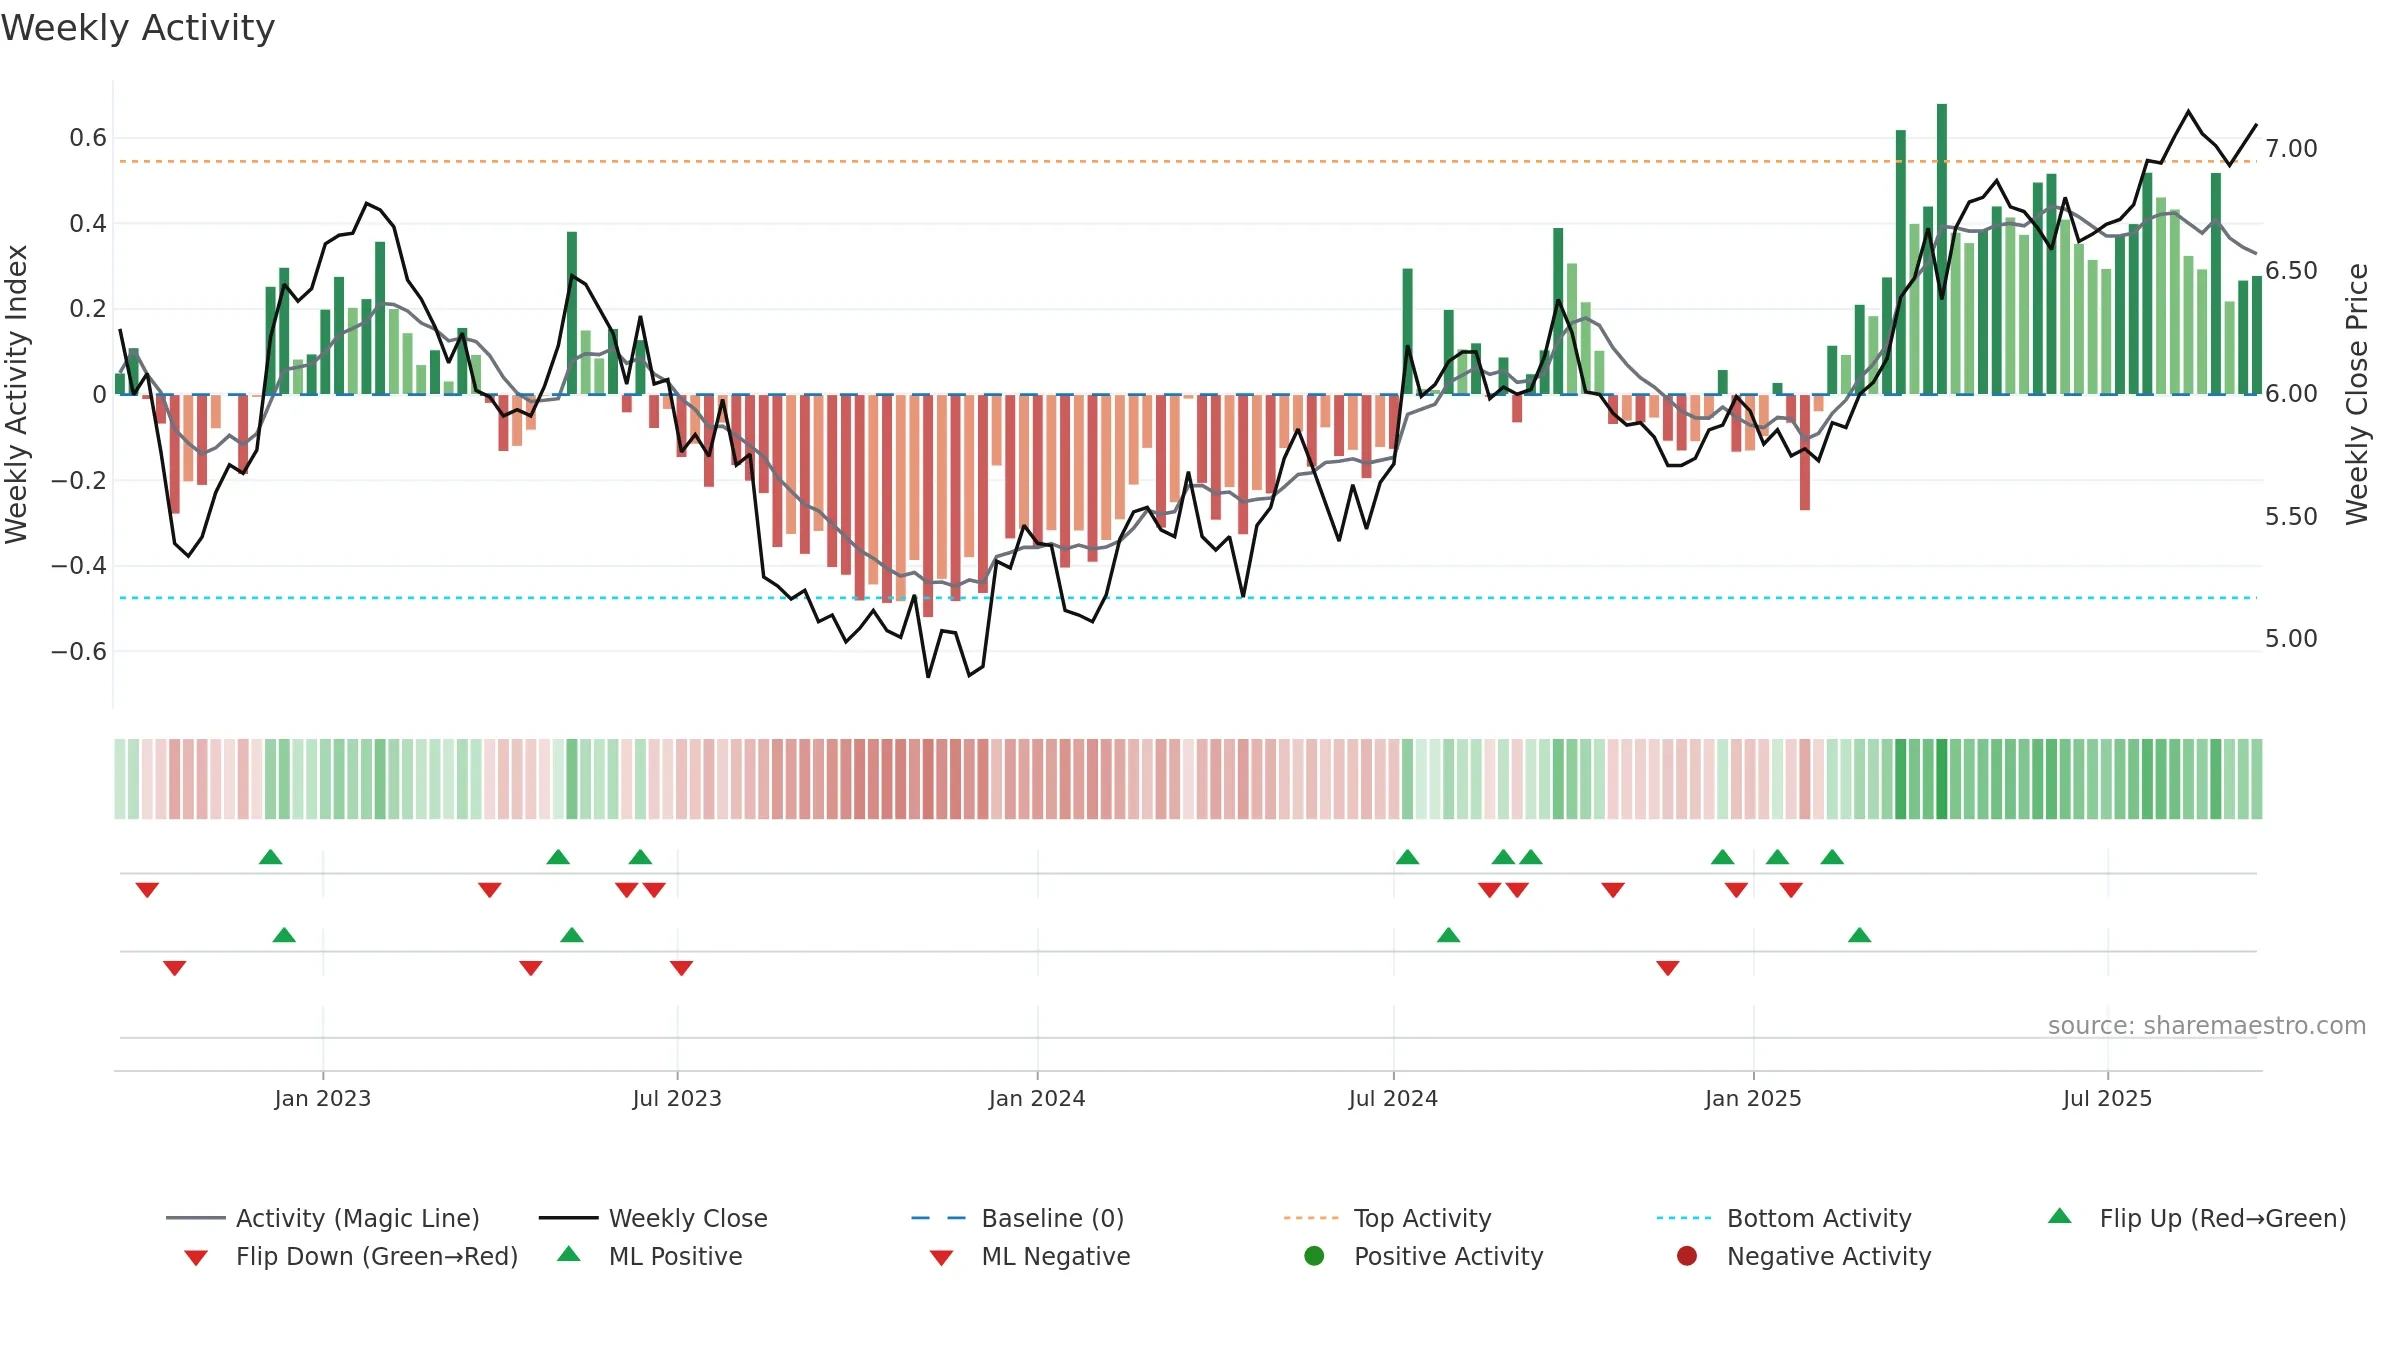
Task: Click the cyan dotted Bottom Activity line
Action: pyautogui.click(x=1188, y=598)
